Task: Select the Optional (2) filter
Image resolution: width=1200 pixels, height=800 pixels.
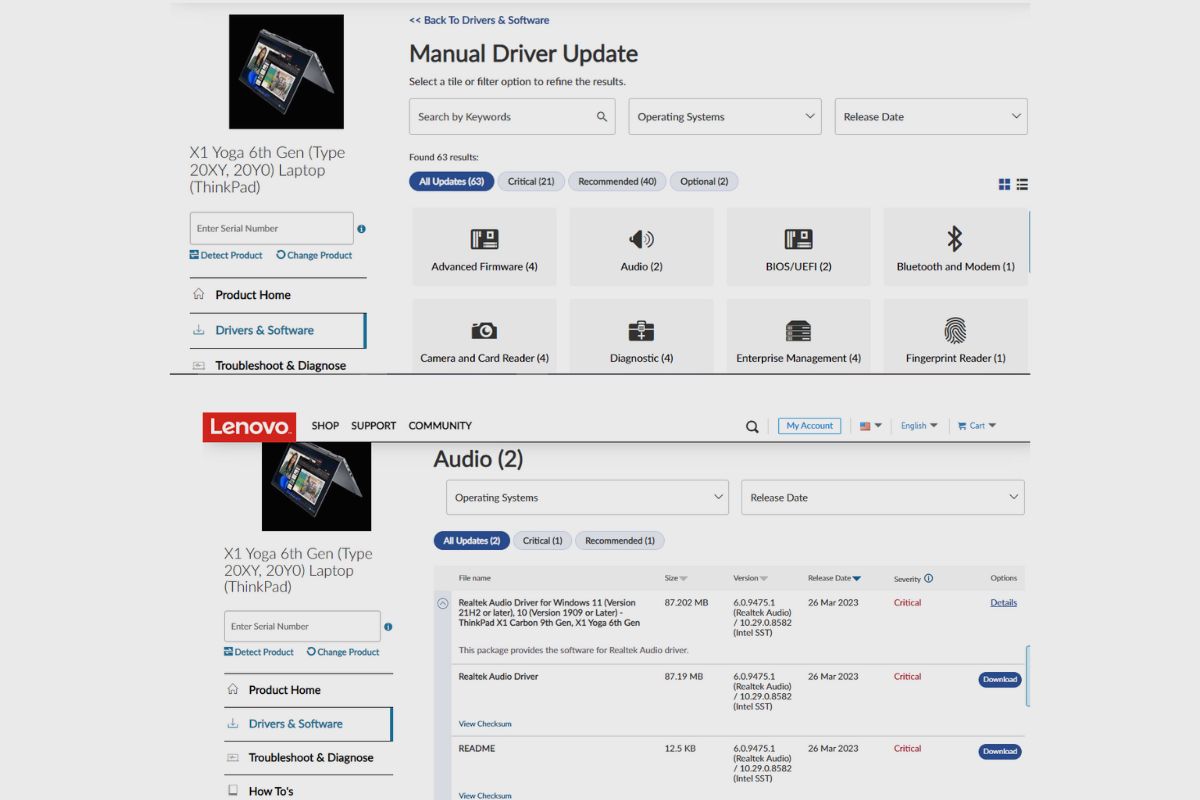Action: (x=704, y=181)
